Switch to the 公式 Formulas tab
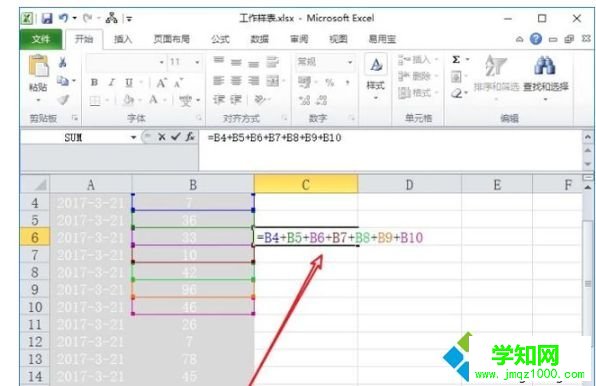 pyautogui.click(x=220, y=39)
